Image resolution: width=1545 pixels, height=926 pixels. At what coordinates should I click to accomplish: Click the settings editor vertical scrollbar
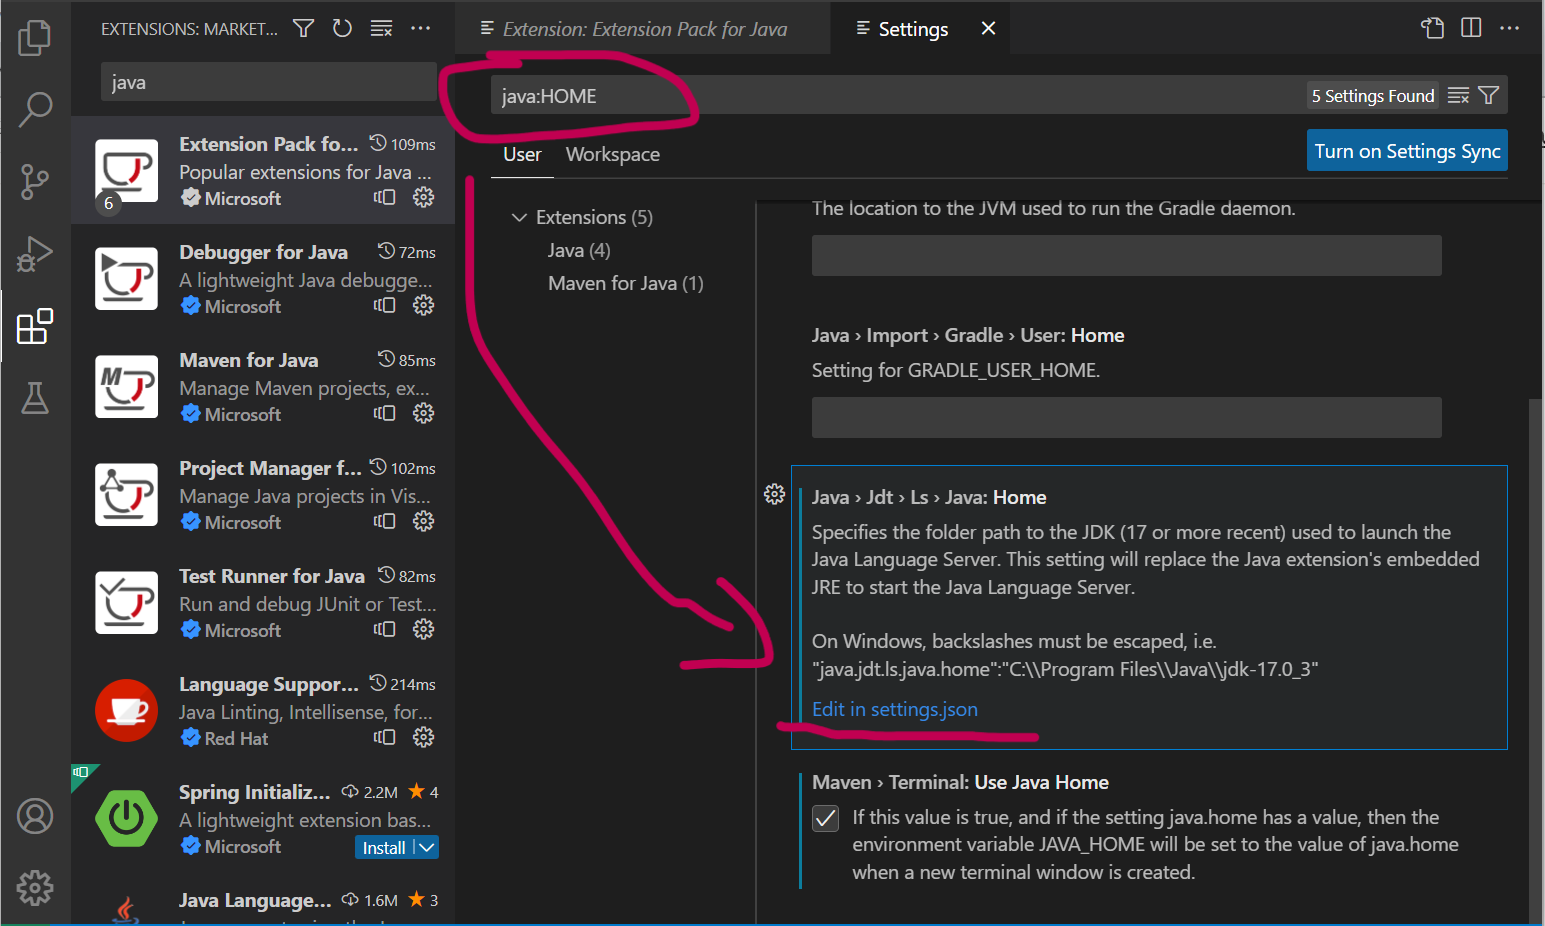pyautogui.click(x=1536, y=660)
